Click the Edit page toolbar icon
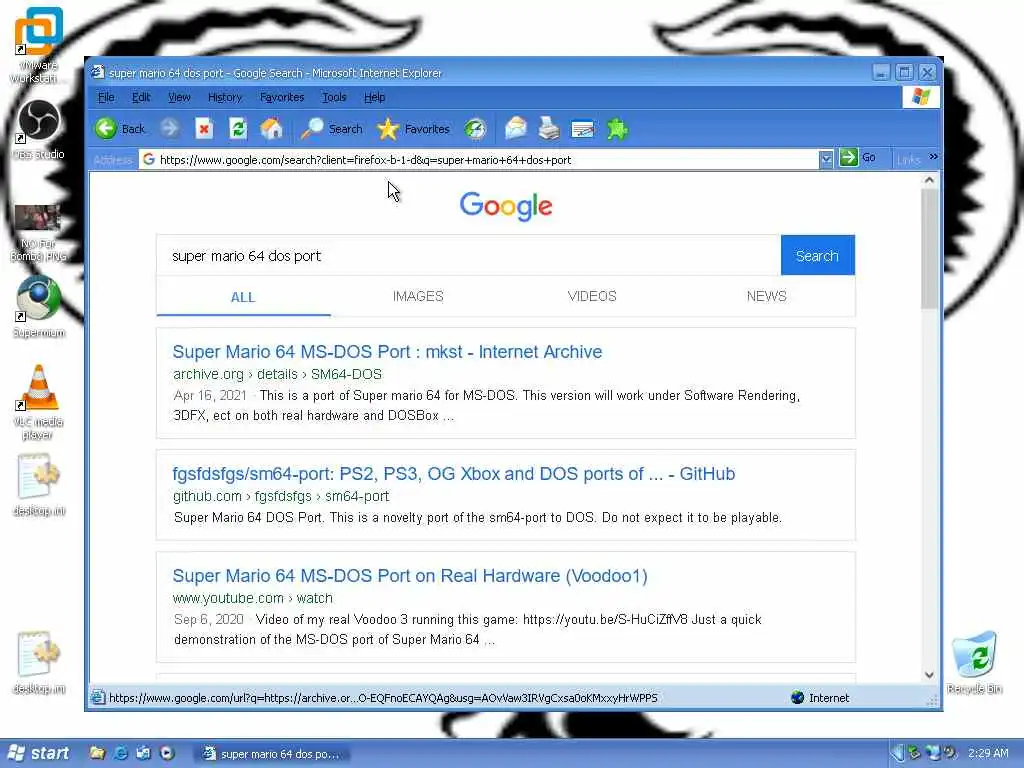 pyautogui.click(x=583, y=129)
